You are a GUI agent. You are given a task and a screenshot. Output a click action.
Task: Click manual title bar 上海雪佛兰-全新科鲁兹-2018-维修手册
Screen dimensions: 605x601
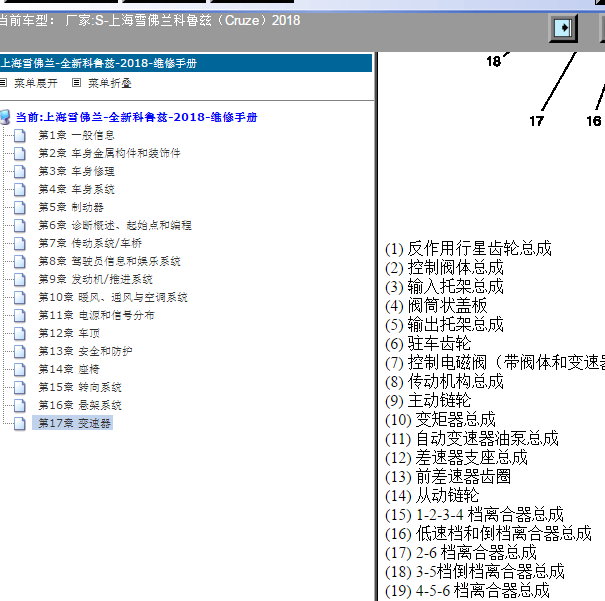pyautogui.click(x=186, y=63)
